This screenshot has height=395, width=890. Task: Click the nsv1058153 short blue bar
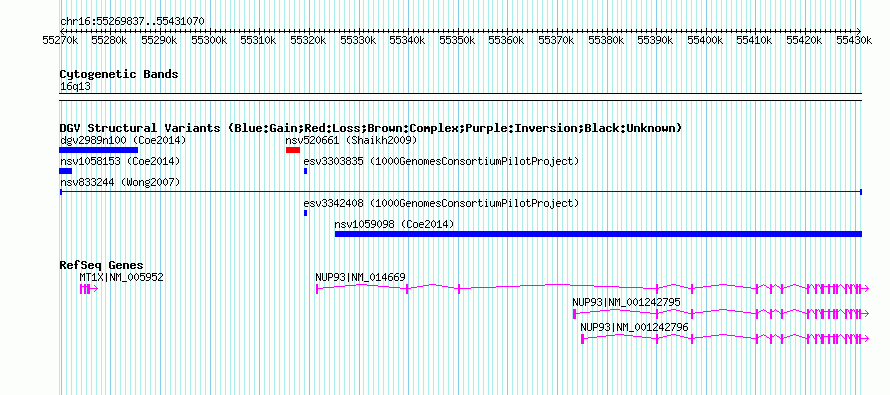[x=66, y=171]
